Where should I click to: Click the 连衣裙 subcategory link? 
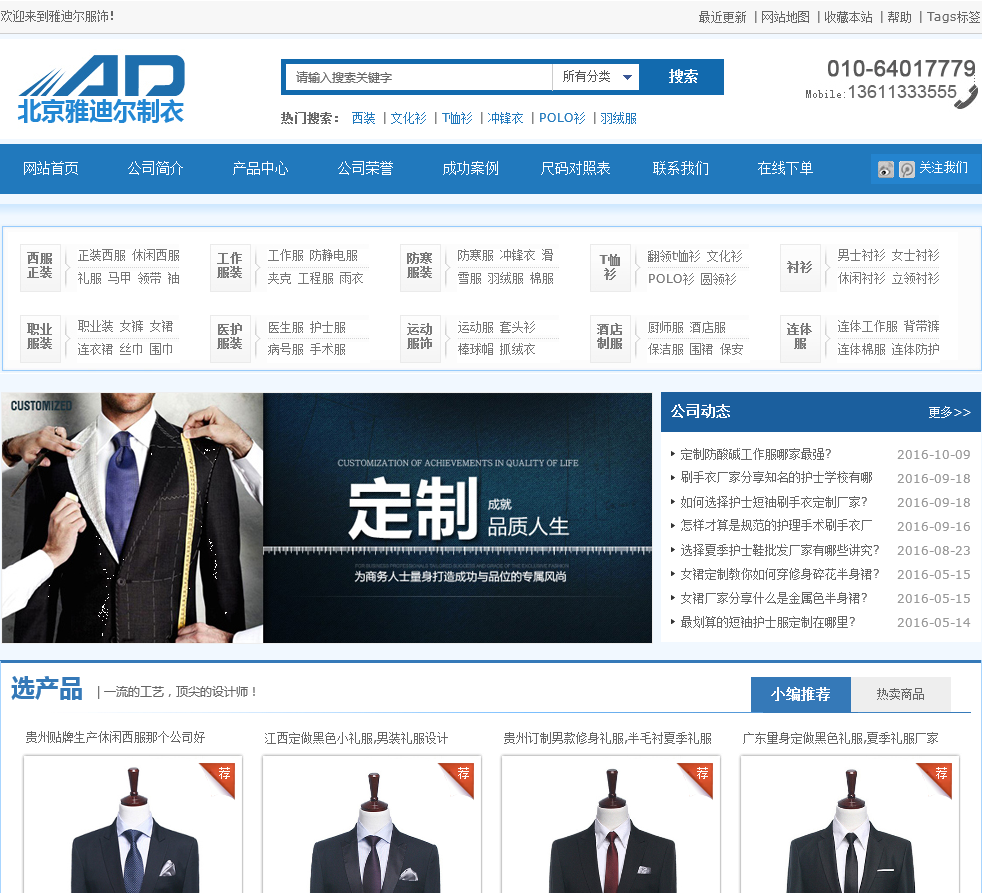click(x=95, y=349)
